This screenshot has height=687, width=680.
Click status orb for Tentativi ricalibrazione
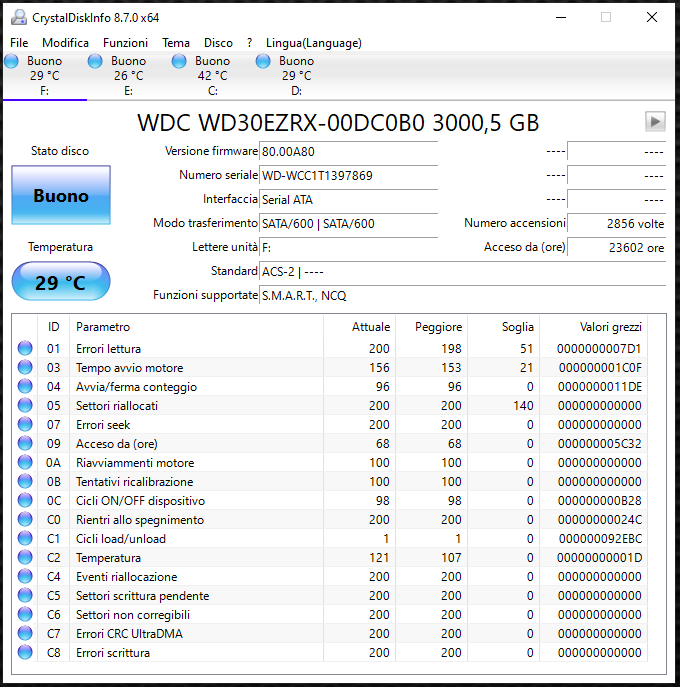pyautogui.click(x=25, y=481)
